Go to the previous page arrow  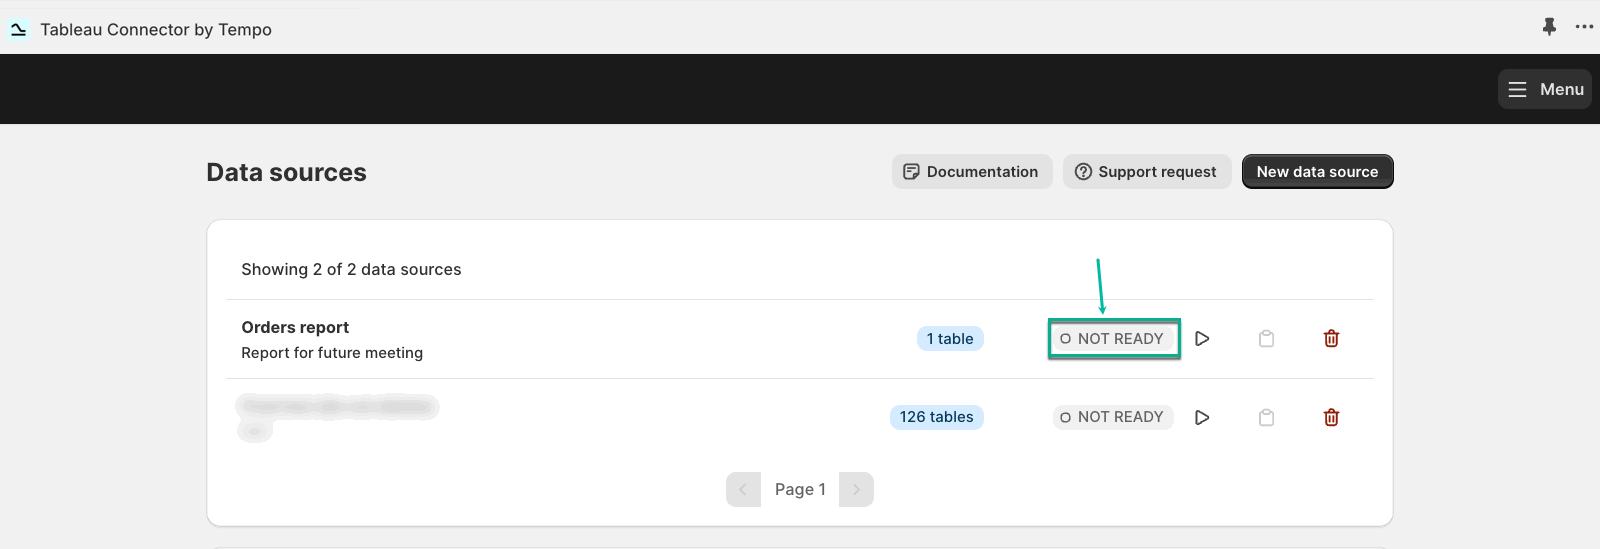coord(743,490)
